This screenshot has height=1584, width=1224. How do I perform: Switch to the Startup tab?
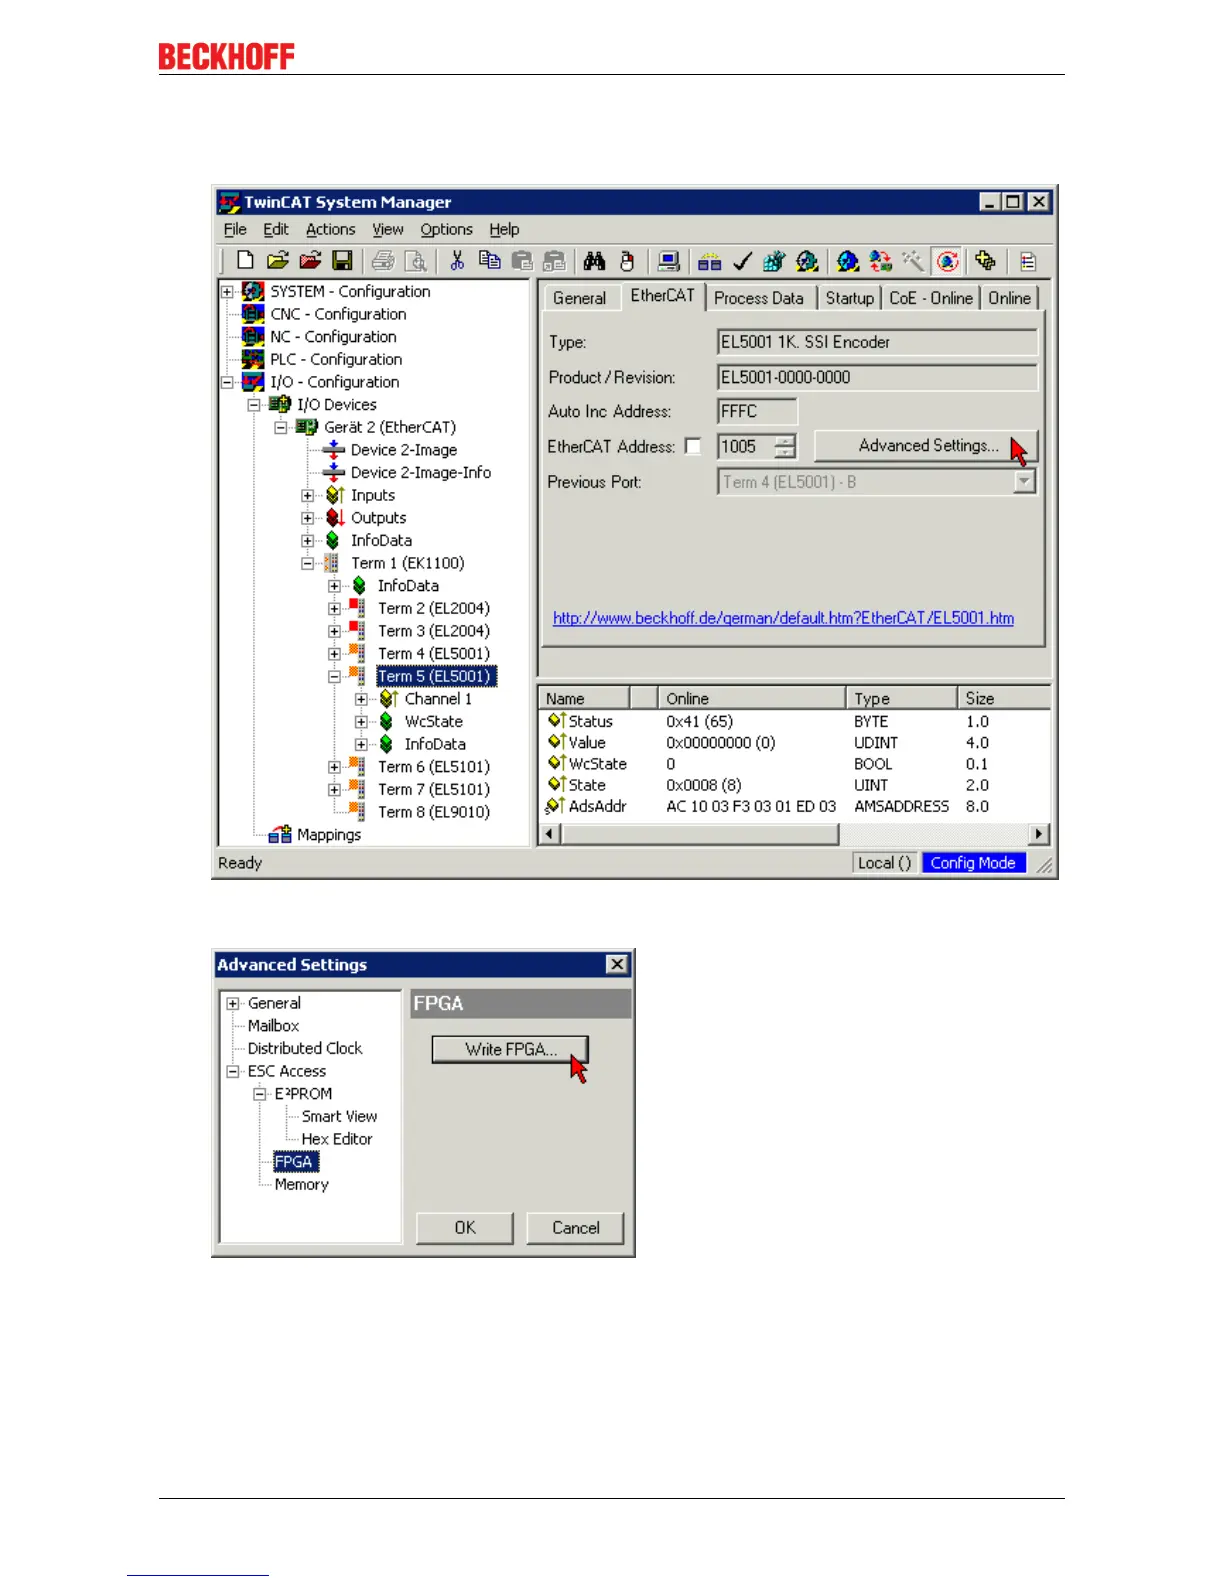coord(849,298)
